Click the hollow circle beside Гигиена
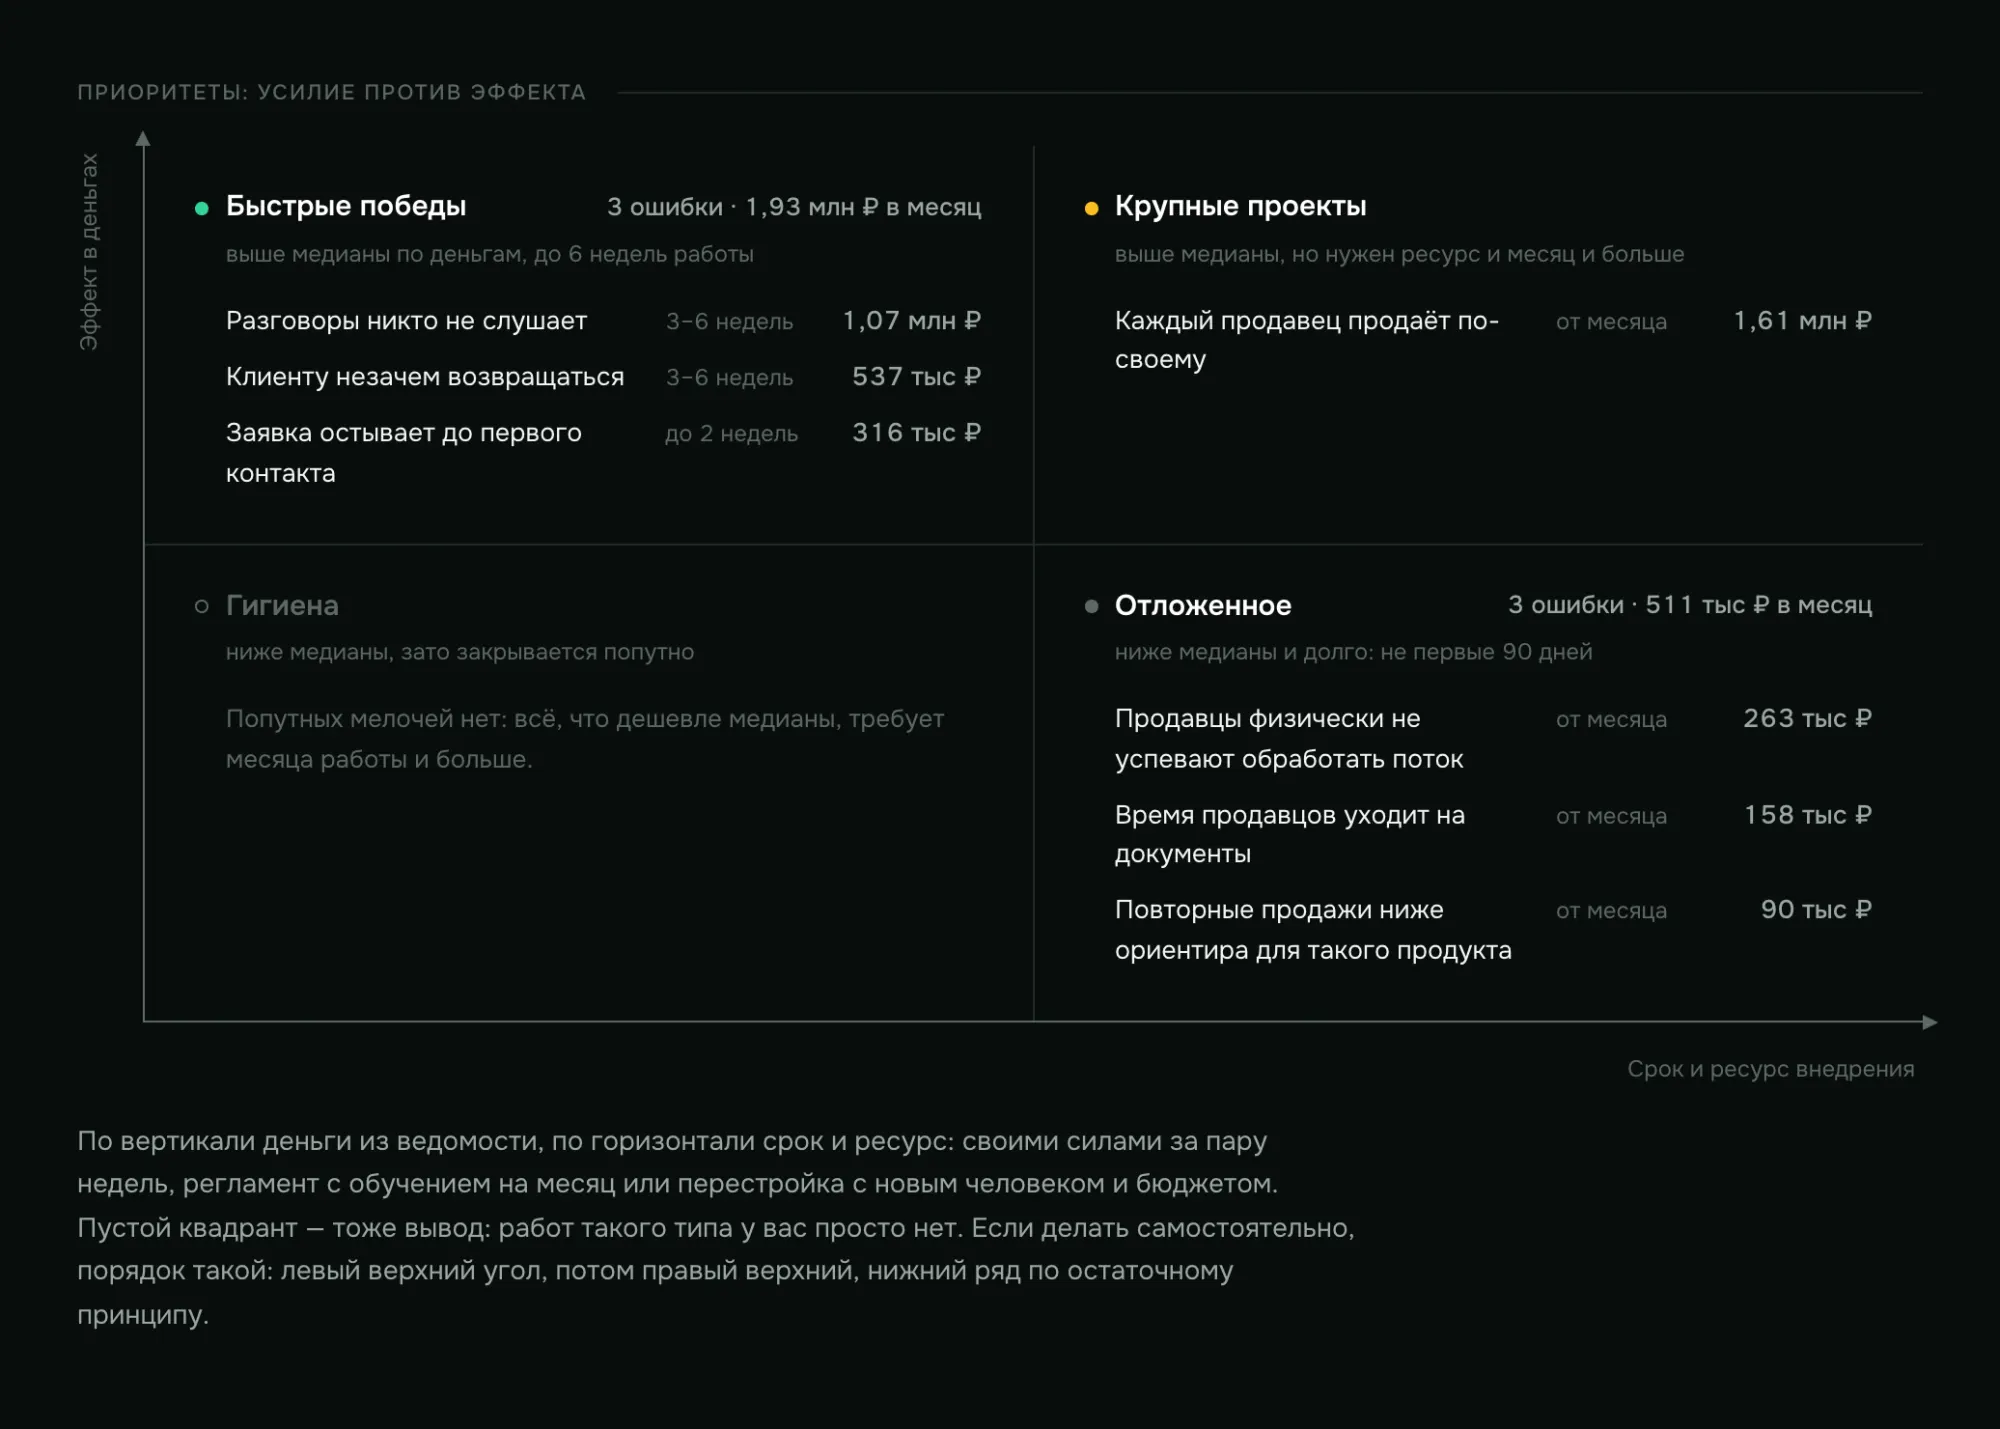The image size is (2000, 1429). (202, 606)
